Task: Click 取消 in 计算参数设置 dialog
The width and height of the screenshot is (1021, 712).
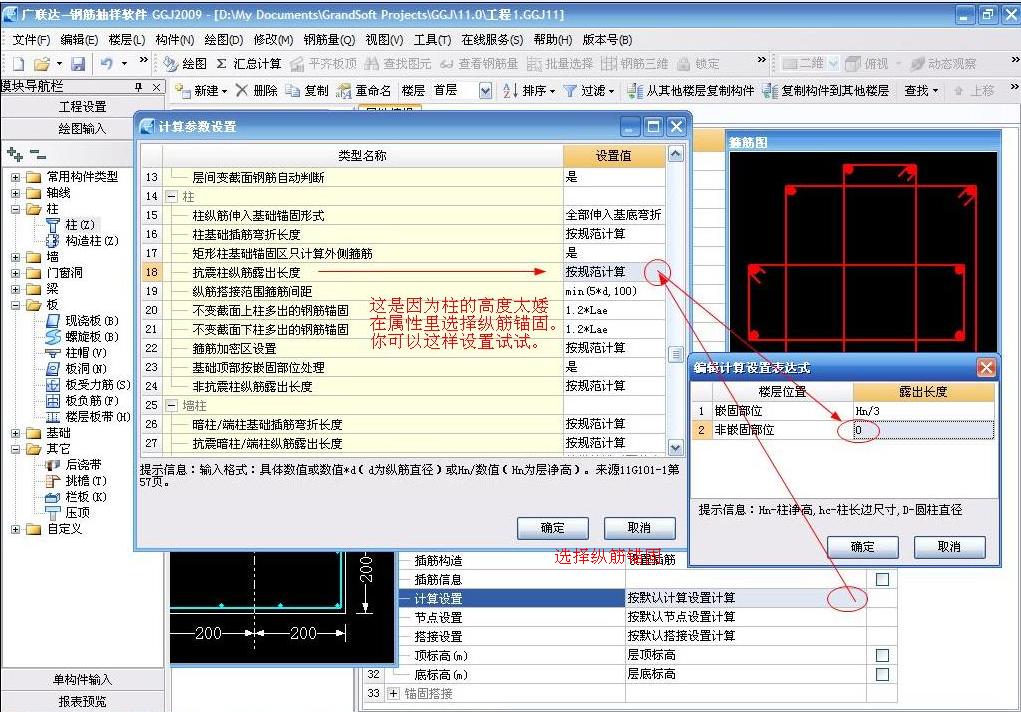Action: pyautogui.click(x=639, y=528)
